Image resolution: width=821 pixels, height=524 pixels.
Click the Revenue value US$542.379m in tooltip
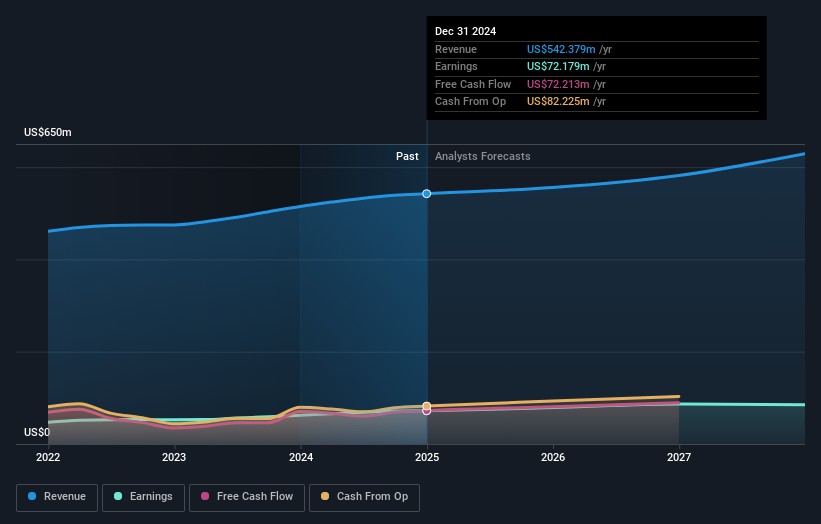(x=561, y=50)
